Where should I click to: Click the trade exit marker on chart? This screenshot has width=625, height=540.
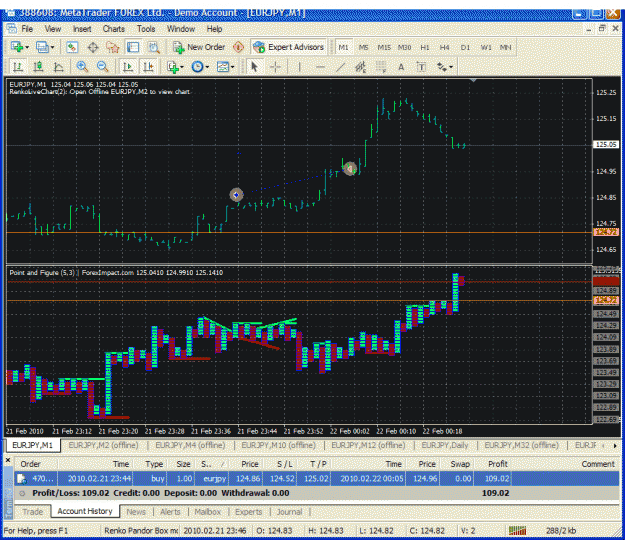[350, 169]
